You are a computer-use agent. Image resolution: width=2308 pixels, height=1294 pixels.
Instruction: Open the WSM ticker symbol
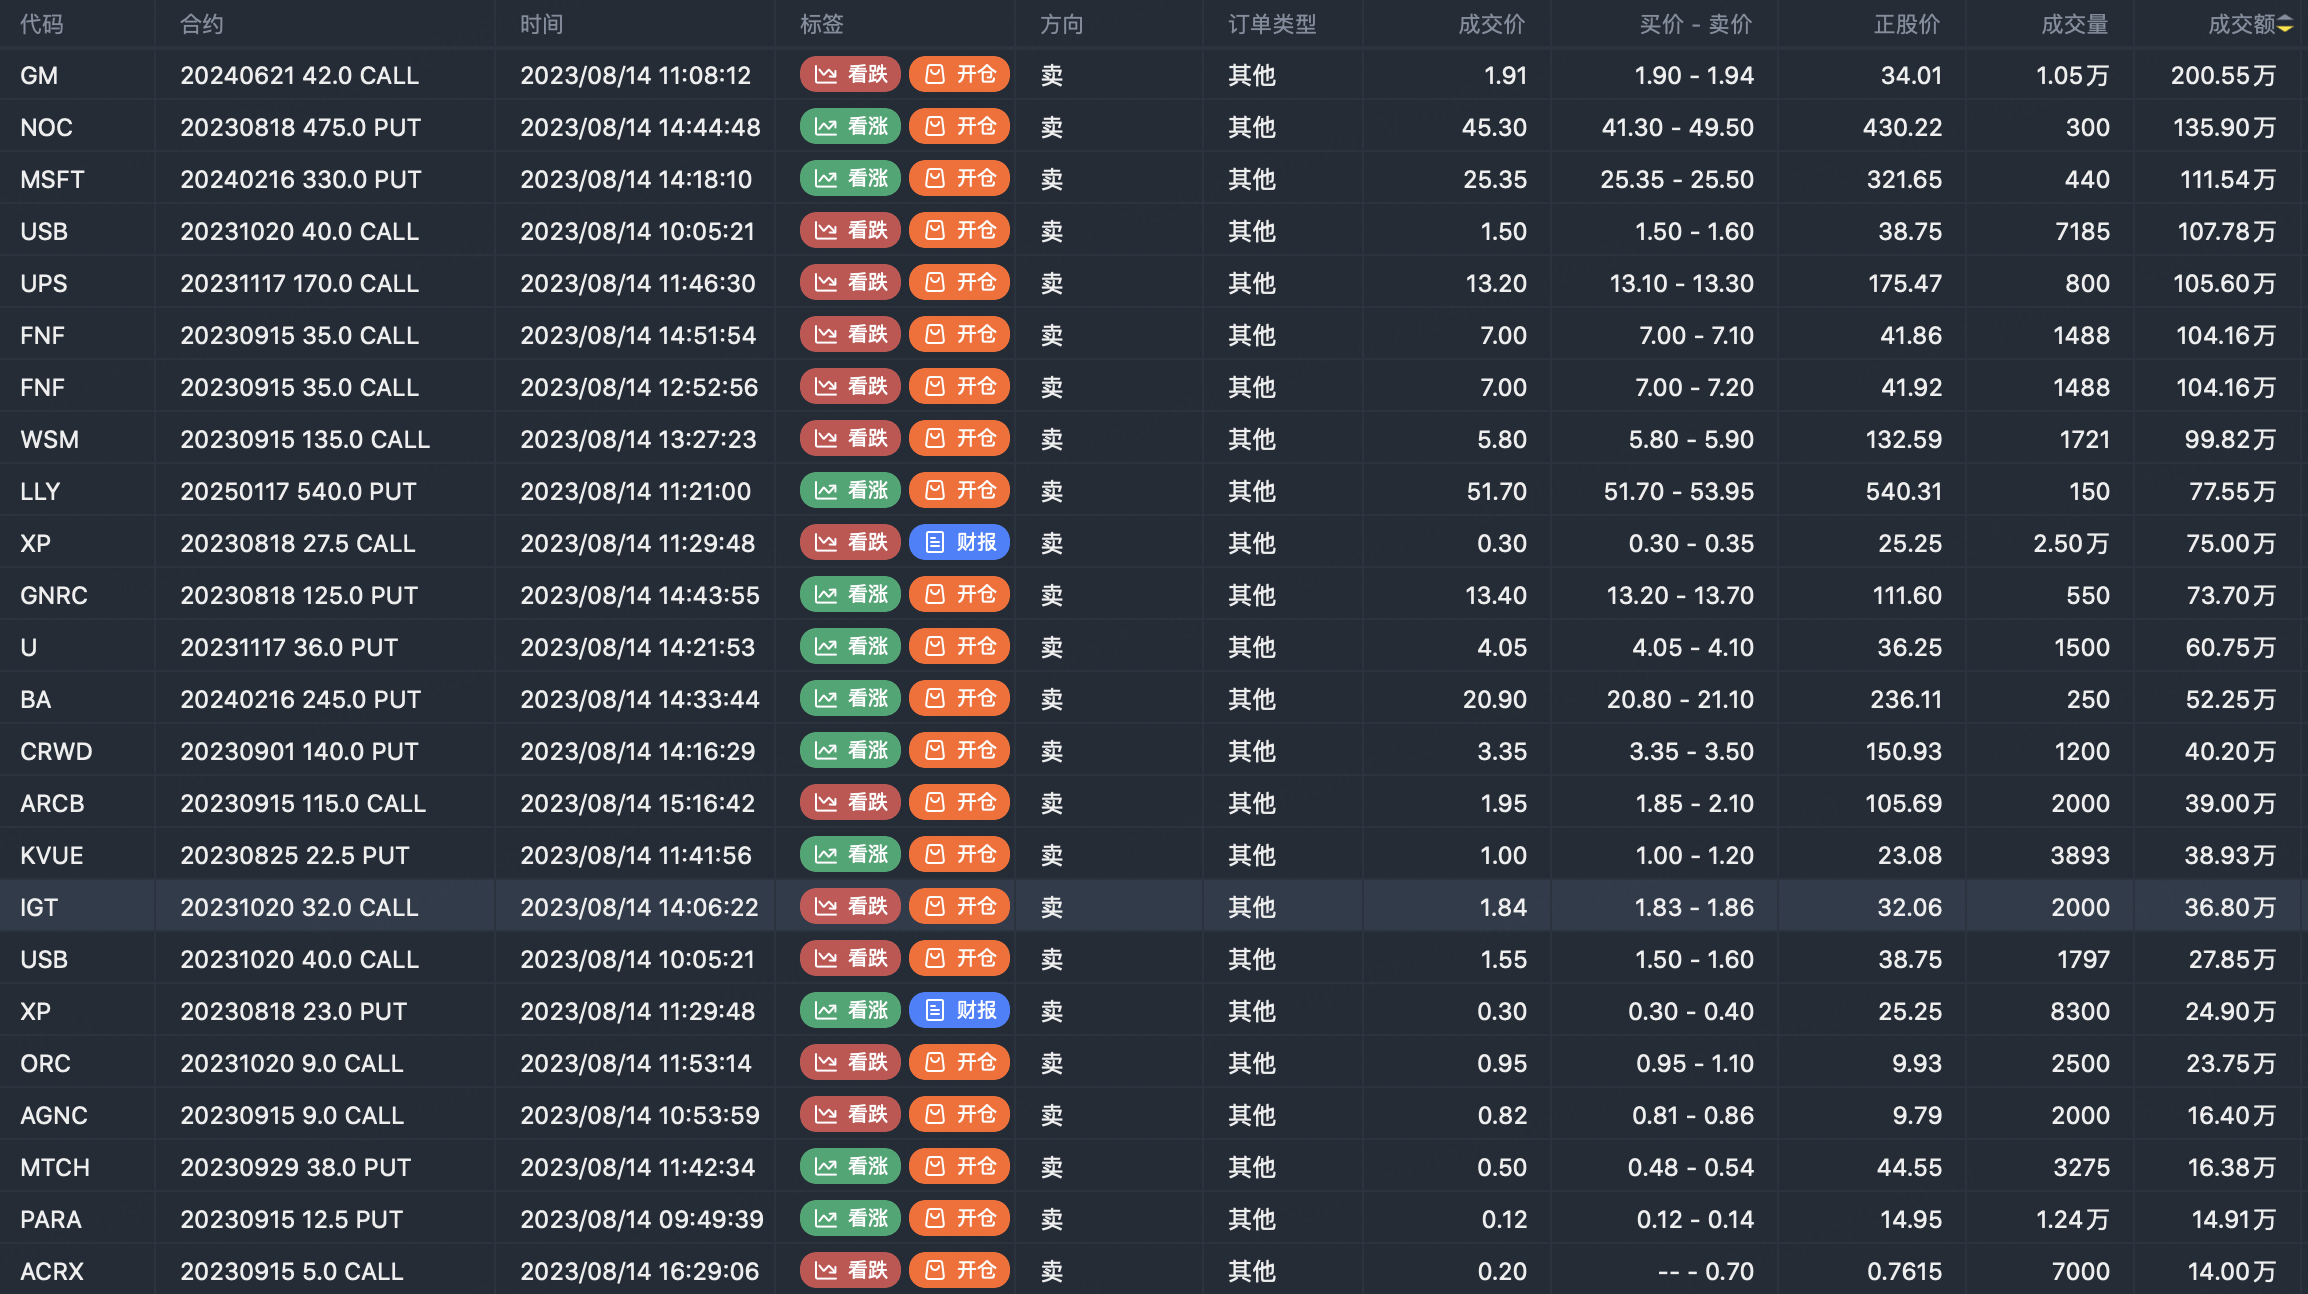click(50, 439)
